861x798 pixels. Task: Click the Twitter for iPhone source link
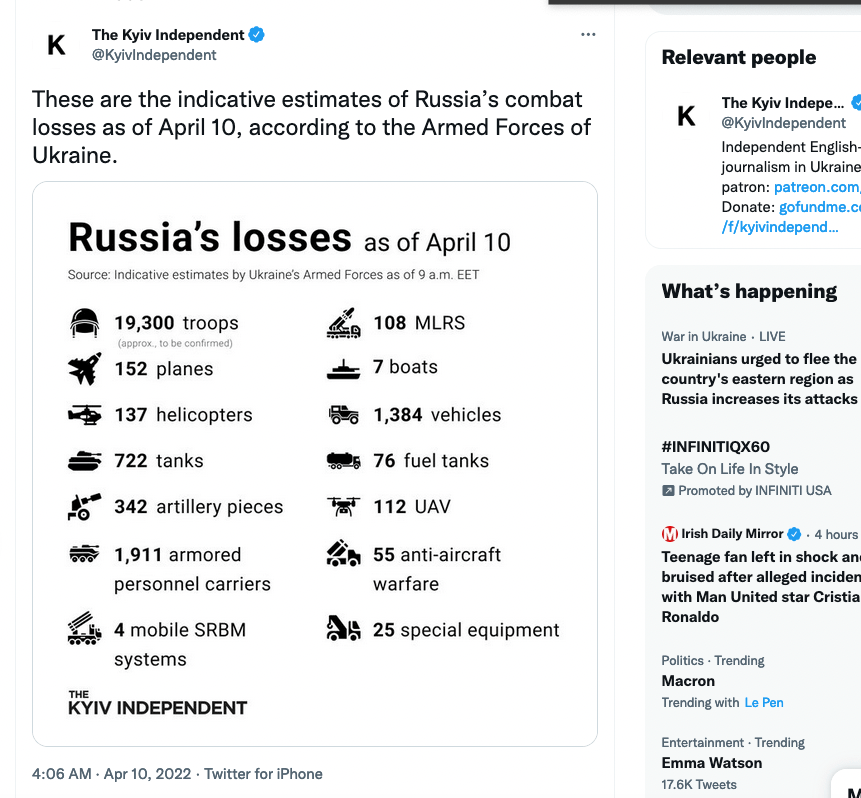264,773
